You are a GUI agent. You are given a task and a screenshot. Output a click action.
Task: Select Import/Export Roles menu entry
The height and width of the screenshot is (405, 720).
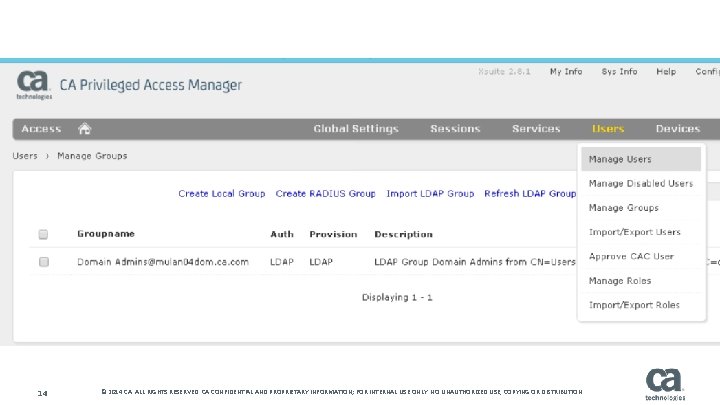tap(641, 305)
